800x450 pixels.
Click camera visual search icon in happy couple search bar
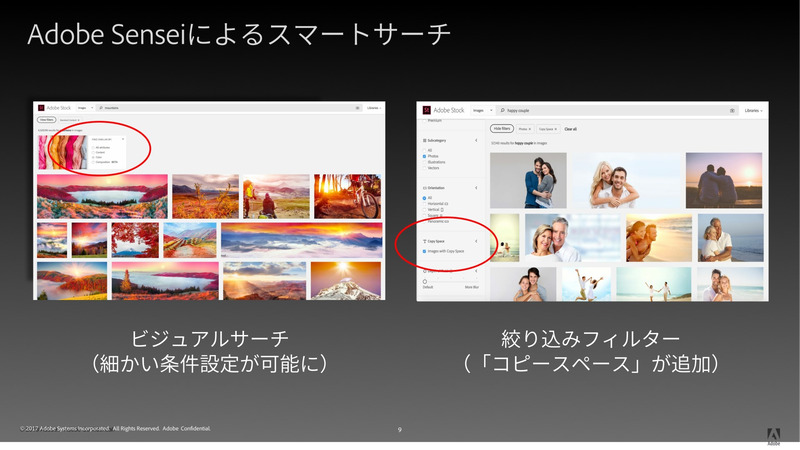(x=732, y=111)
